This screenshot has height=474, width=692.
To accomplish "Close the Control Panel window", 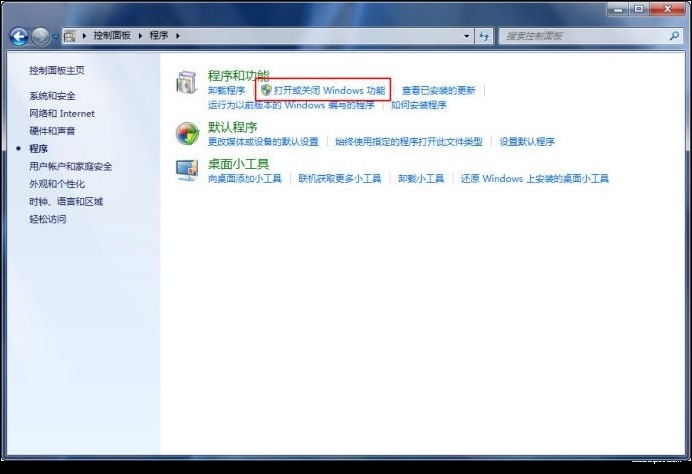I will point(667,9).
